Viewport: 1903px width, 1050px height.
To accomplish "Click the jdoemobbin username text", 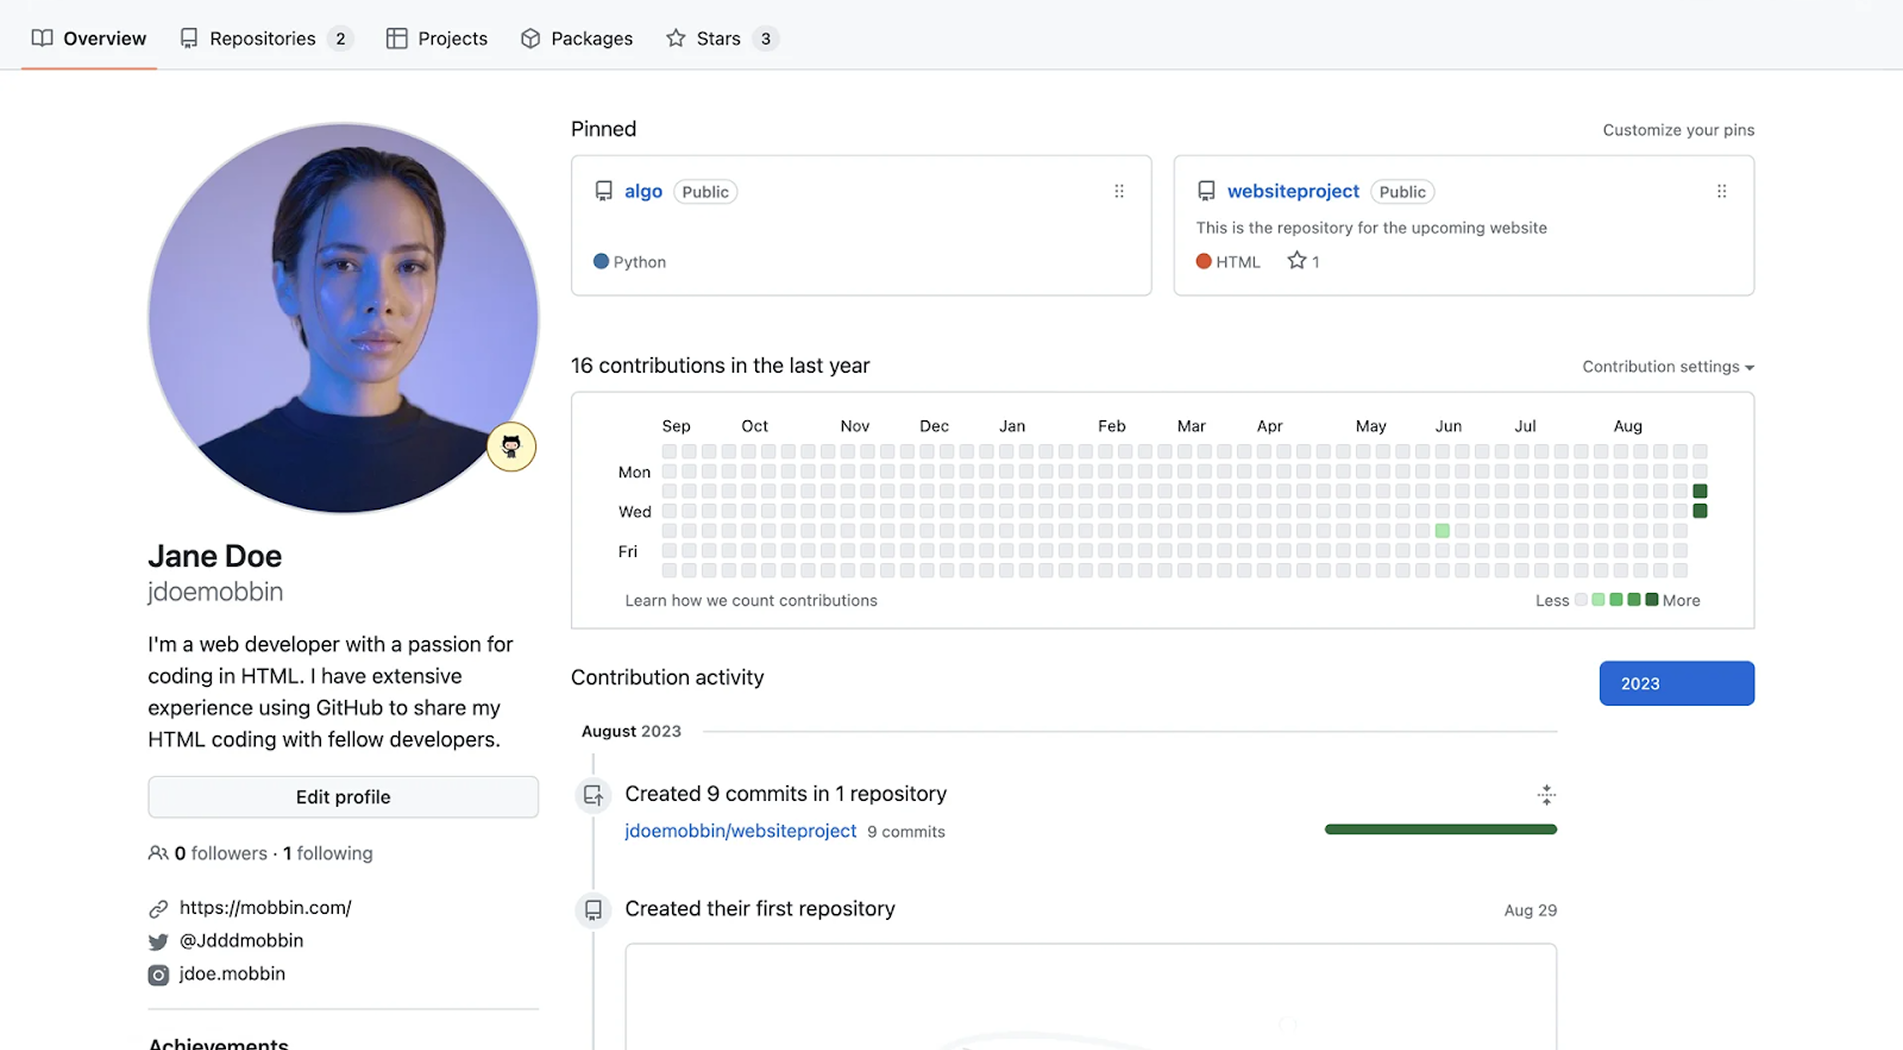I will pyautogui.click(x=215, y=592).
